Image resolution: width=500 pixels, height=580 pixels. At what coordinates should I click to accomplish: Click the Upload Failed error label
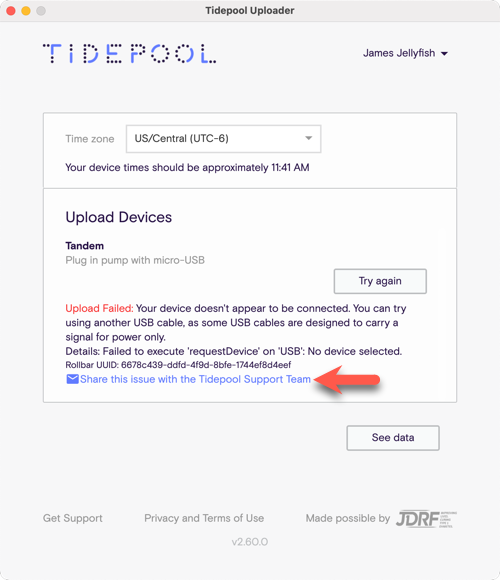99,308
